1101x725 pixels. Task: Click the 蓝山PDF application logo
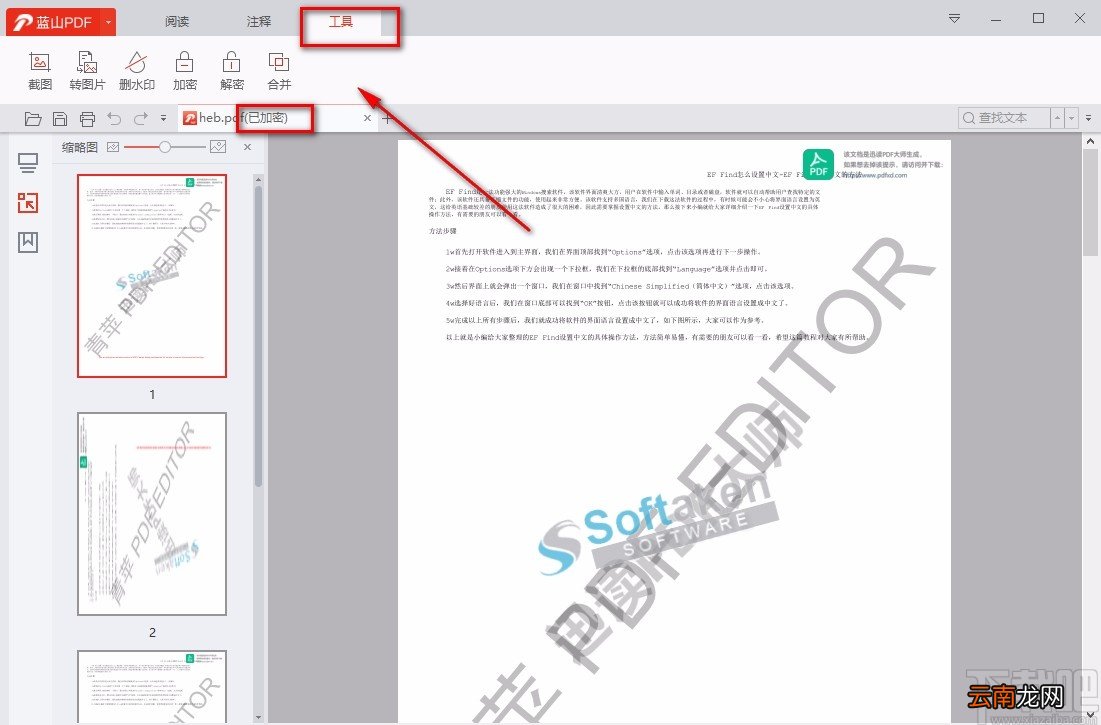point(53,22)
